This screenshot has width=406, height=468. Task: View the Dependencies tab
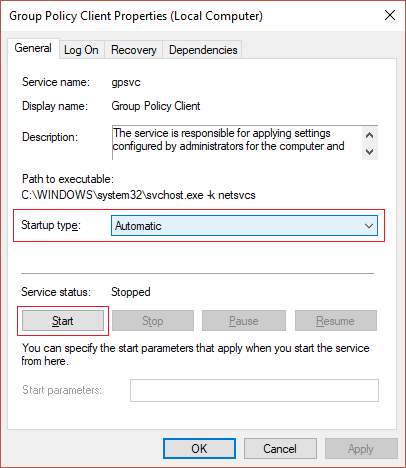203,50
